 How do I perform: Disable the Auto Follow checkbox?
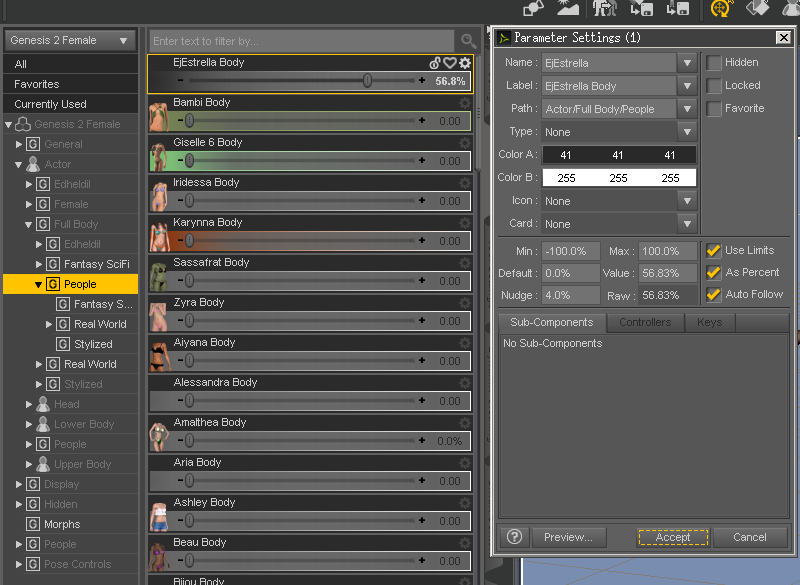coord(713,295)
